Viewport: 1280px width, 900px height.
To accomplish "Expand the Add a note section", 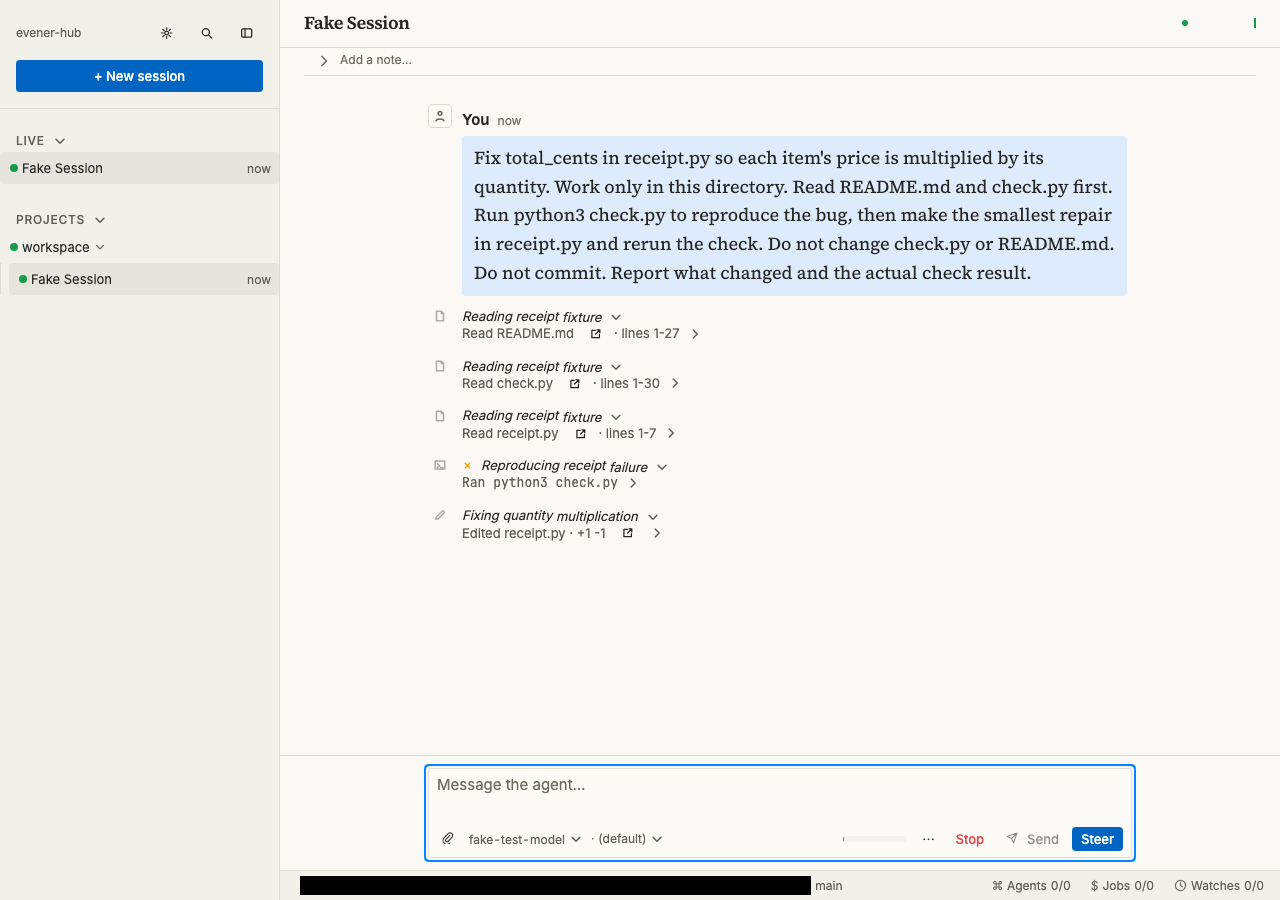I will coord(324,61).
